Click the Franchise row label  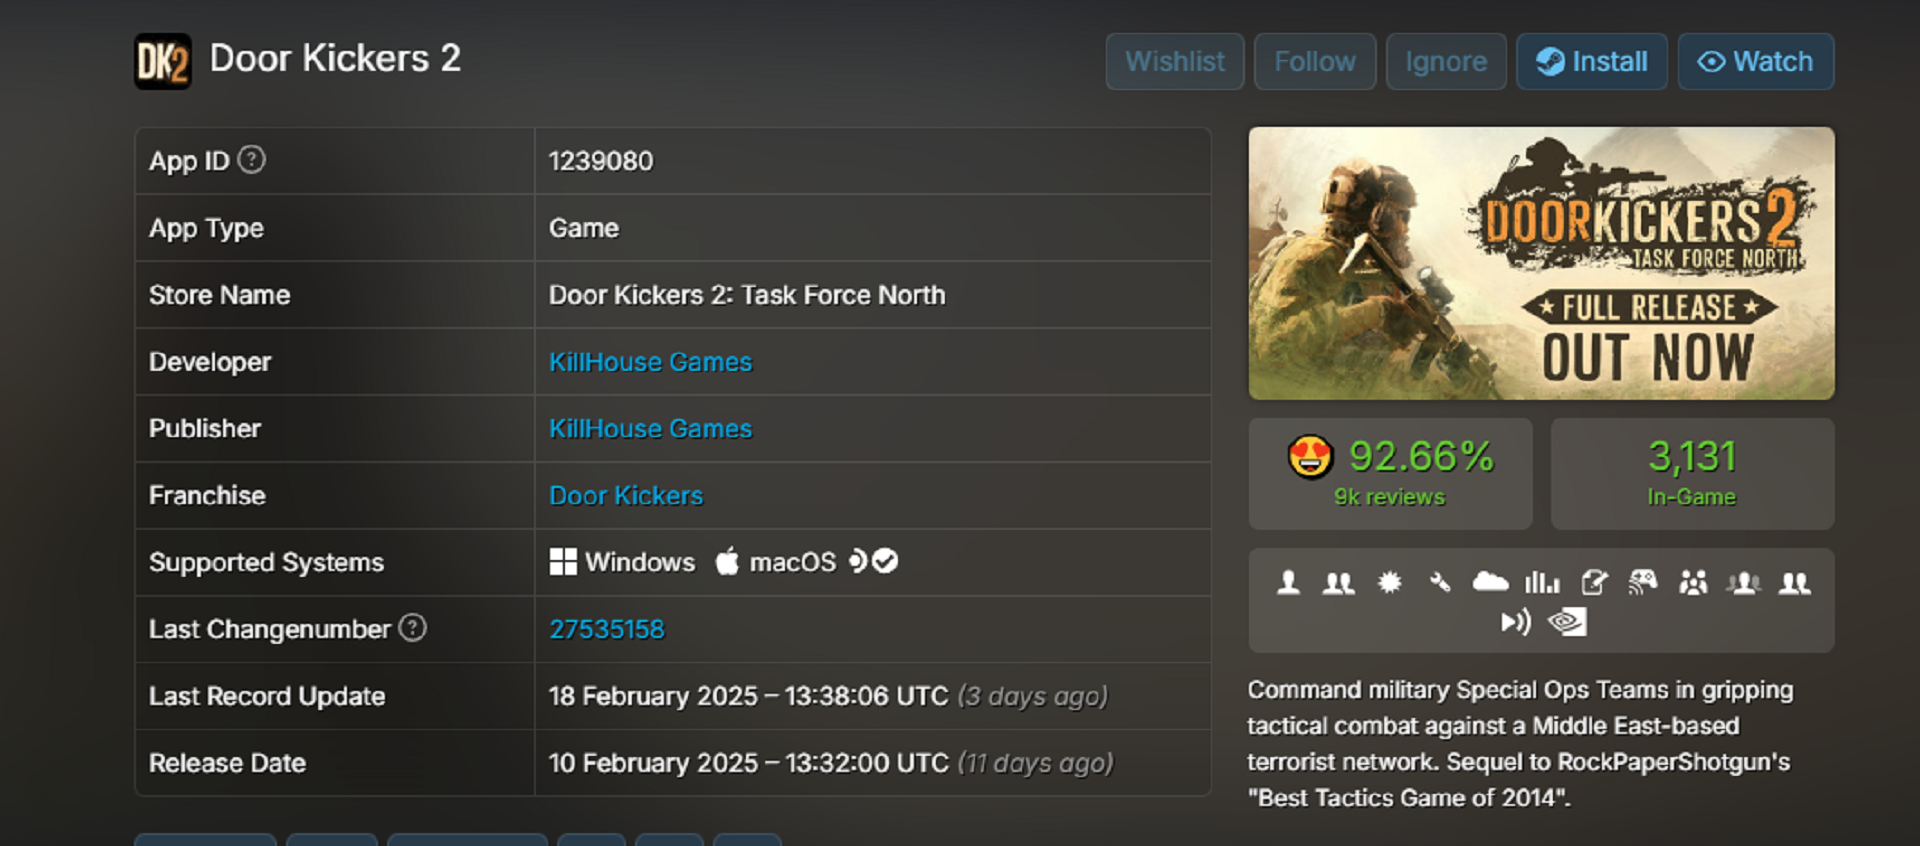click(x=207, y=496)
